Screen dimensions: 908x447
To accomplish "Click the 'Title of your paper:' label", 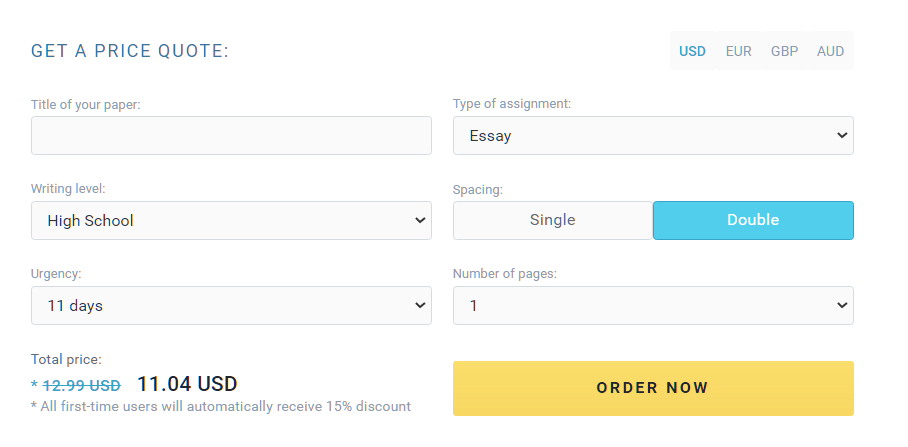I will tap(86, 105).
